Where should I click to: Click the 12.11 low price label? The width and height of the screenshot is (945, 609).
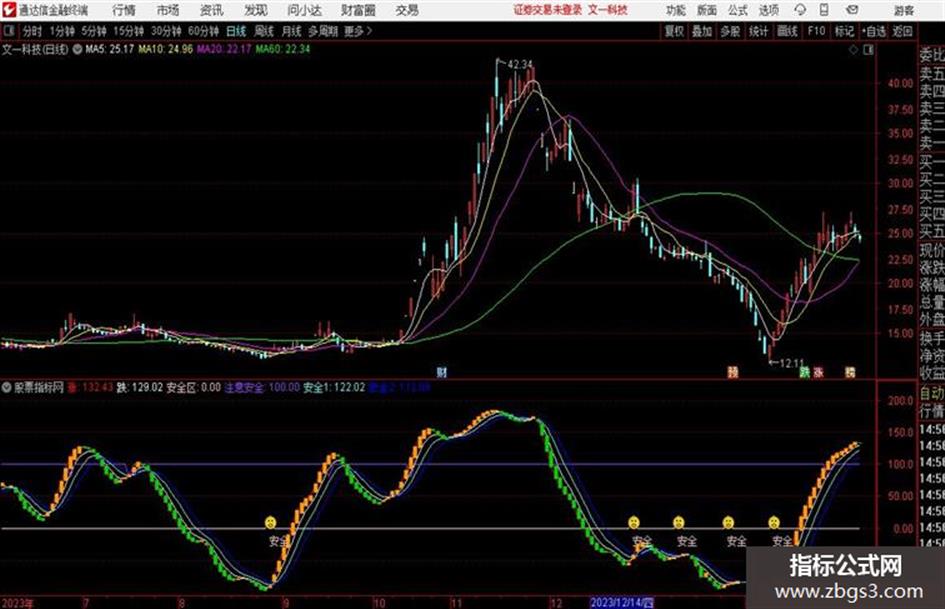coord(792,363)
